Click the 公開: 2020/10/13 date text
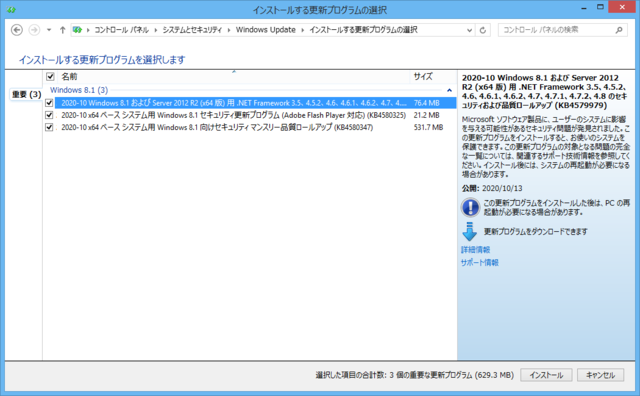Image resolution: width=640 pixels, height=396 pixels. click(492, 188)
